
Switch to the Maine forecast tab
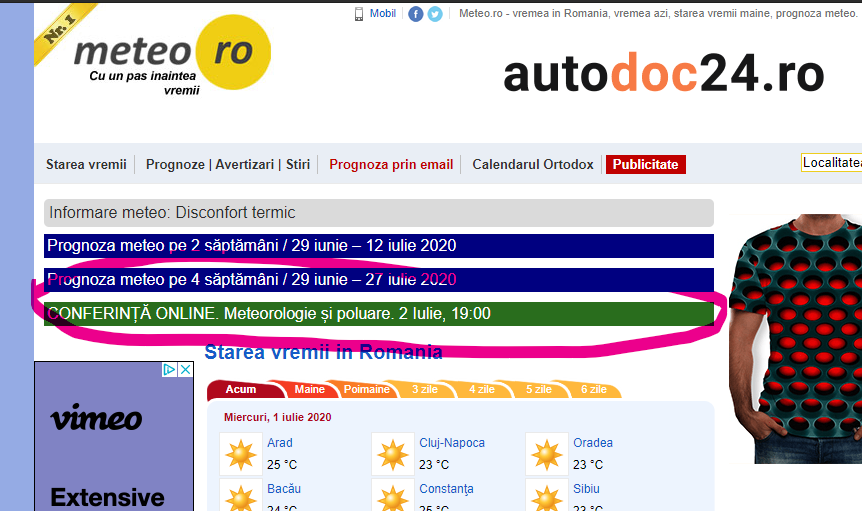[x=309, y=389]
